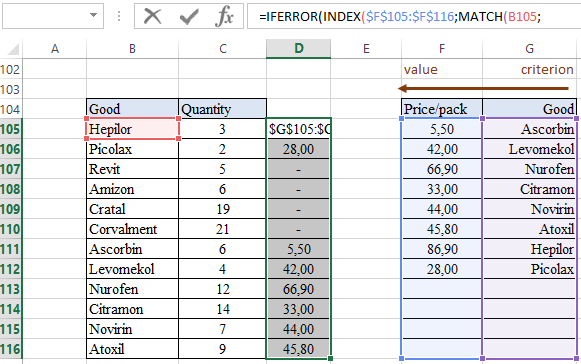Open Insert Function fx dialog
Screen dimensions: 581x364
pos(224,17)
